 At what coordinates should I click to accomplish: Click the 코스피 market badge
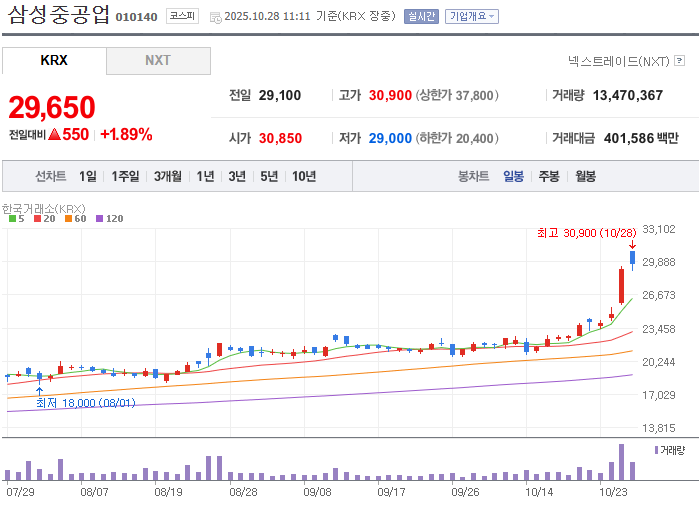click(182, 16)
